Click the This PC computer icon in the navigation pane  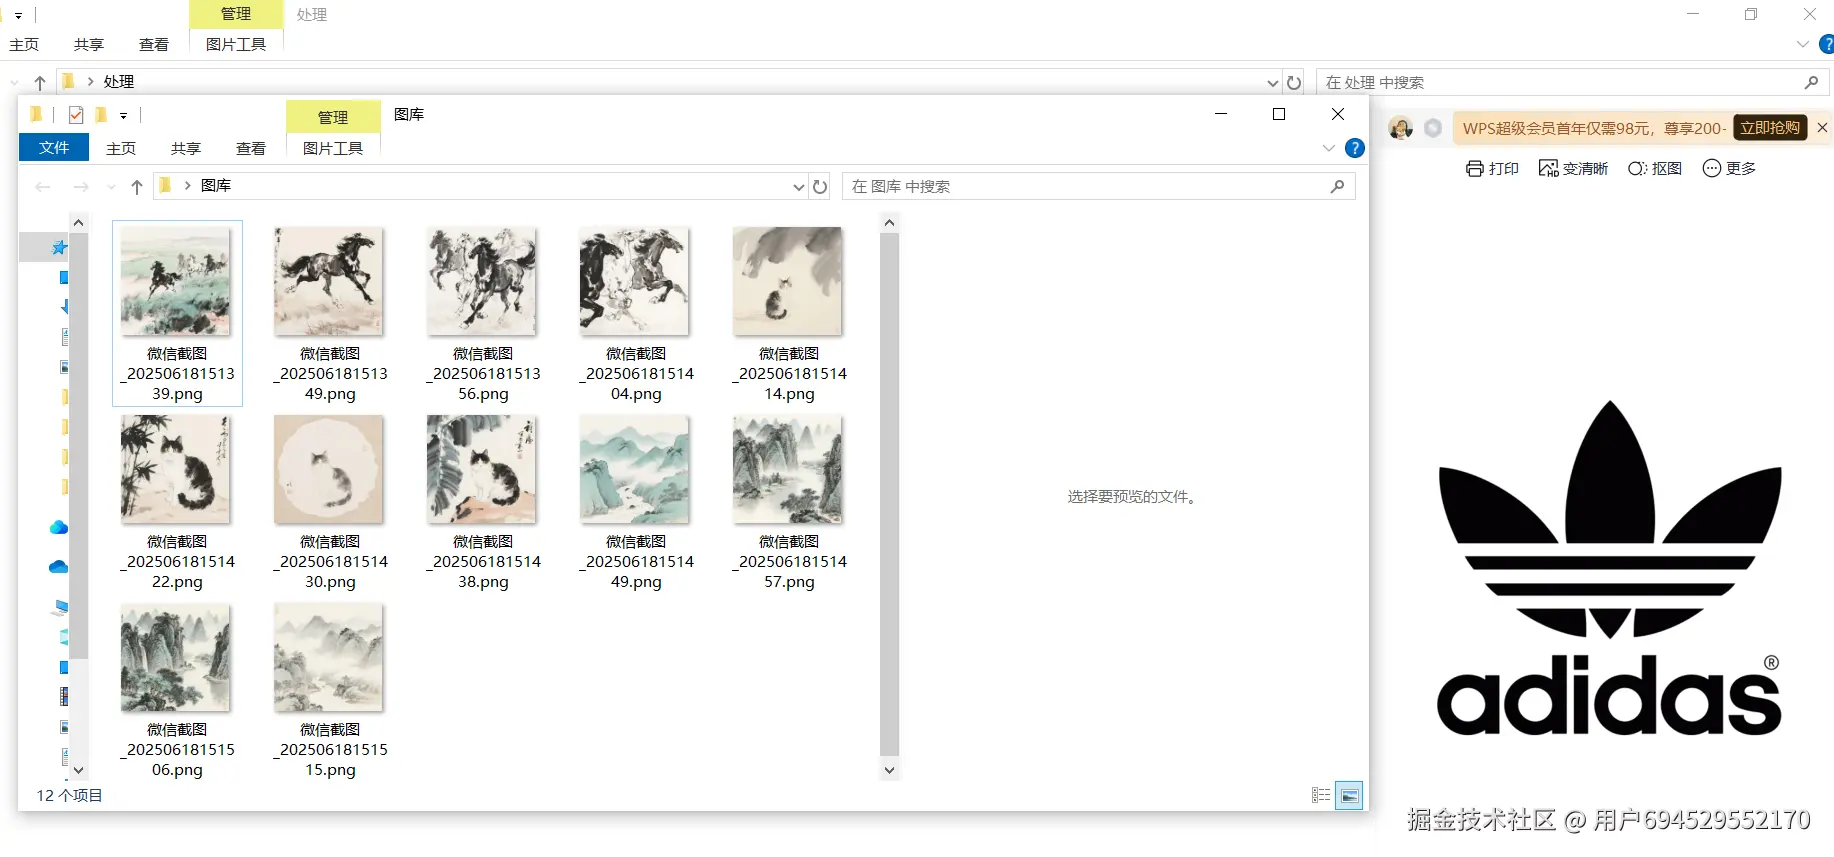pos(61,606)
